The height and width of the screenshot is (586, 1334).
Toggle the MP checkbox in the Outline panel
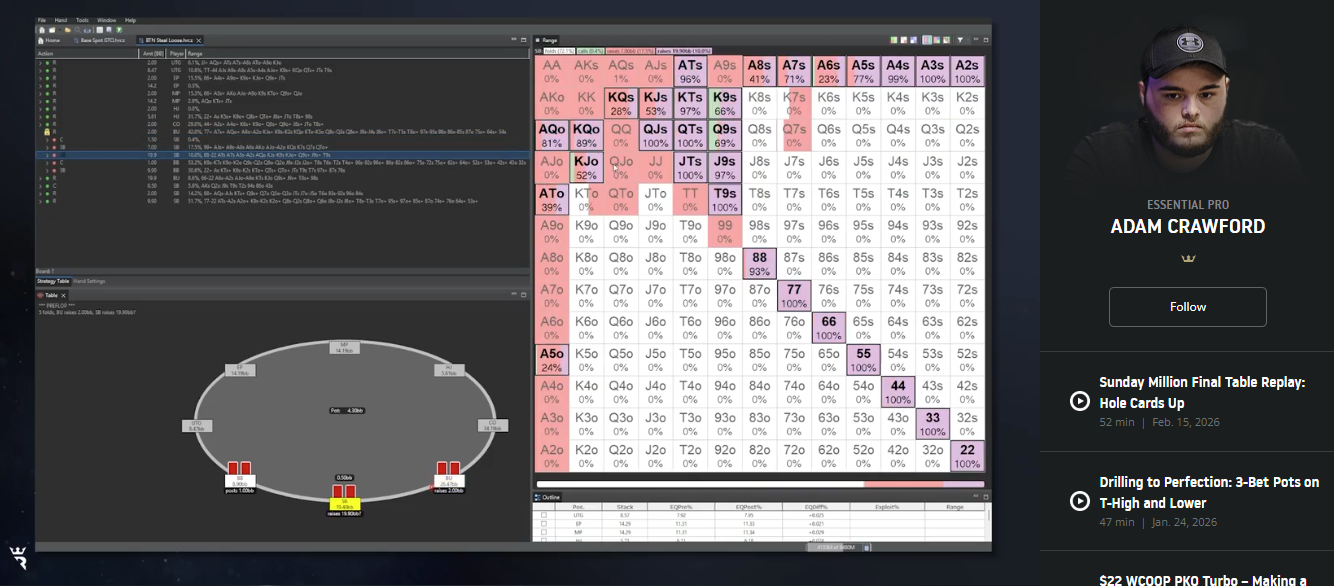coord(544,533)
